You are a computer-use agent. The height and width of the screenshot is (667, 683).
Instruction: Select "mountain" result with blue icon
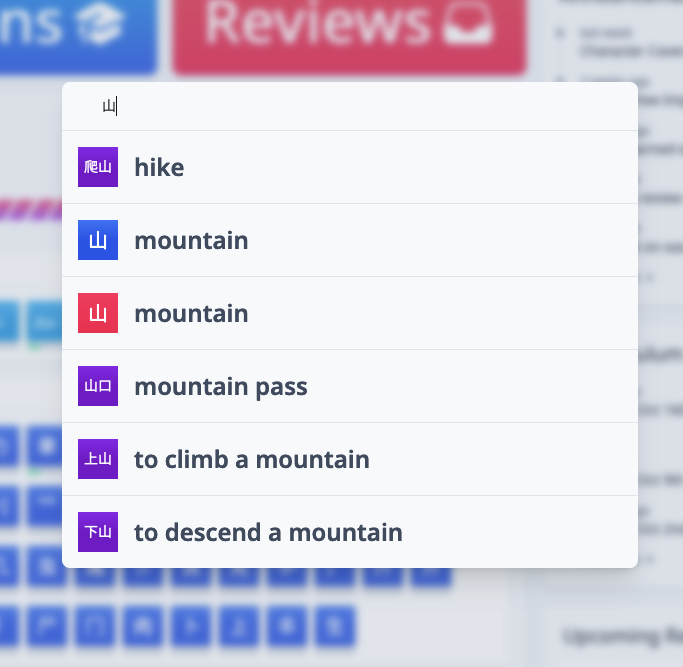(350, 240)
